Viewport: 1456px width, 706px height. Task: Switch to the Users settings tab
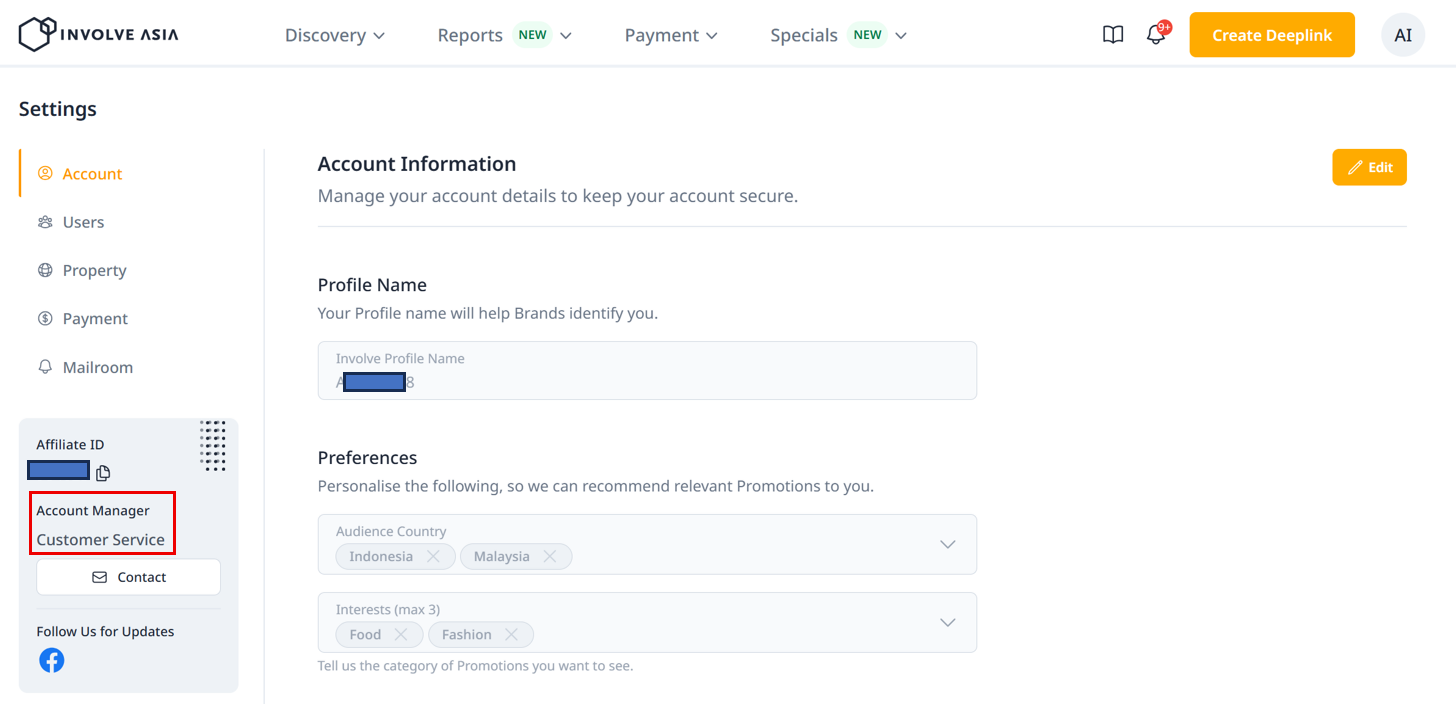[83, 222]
